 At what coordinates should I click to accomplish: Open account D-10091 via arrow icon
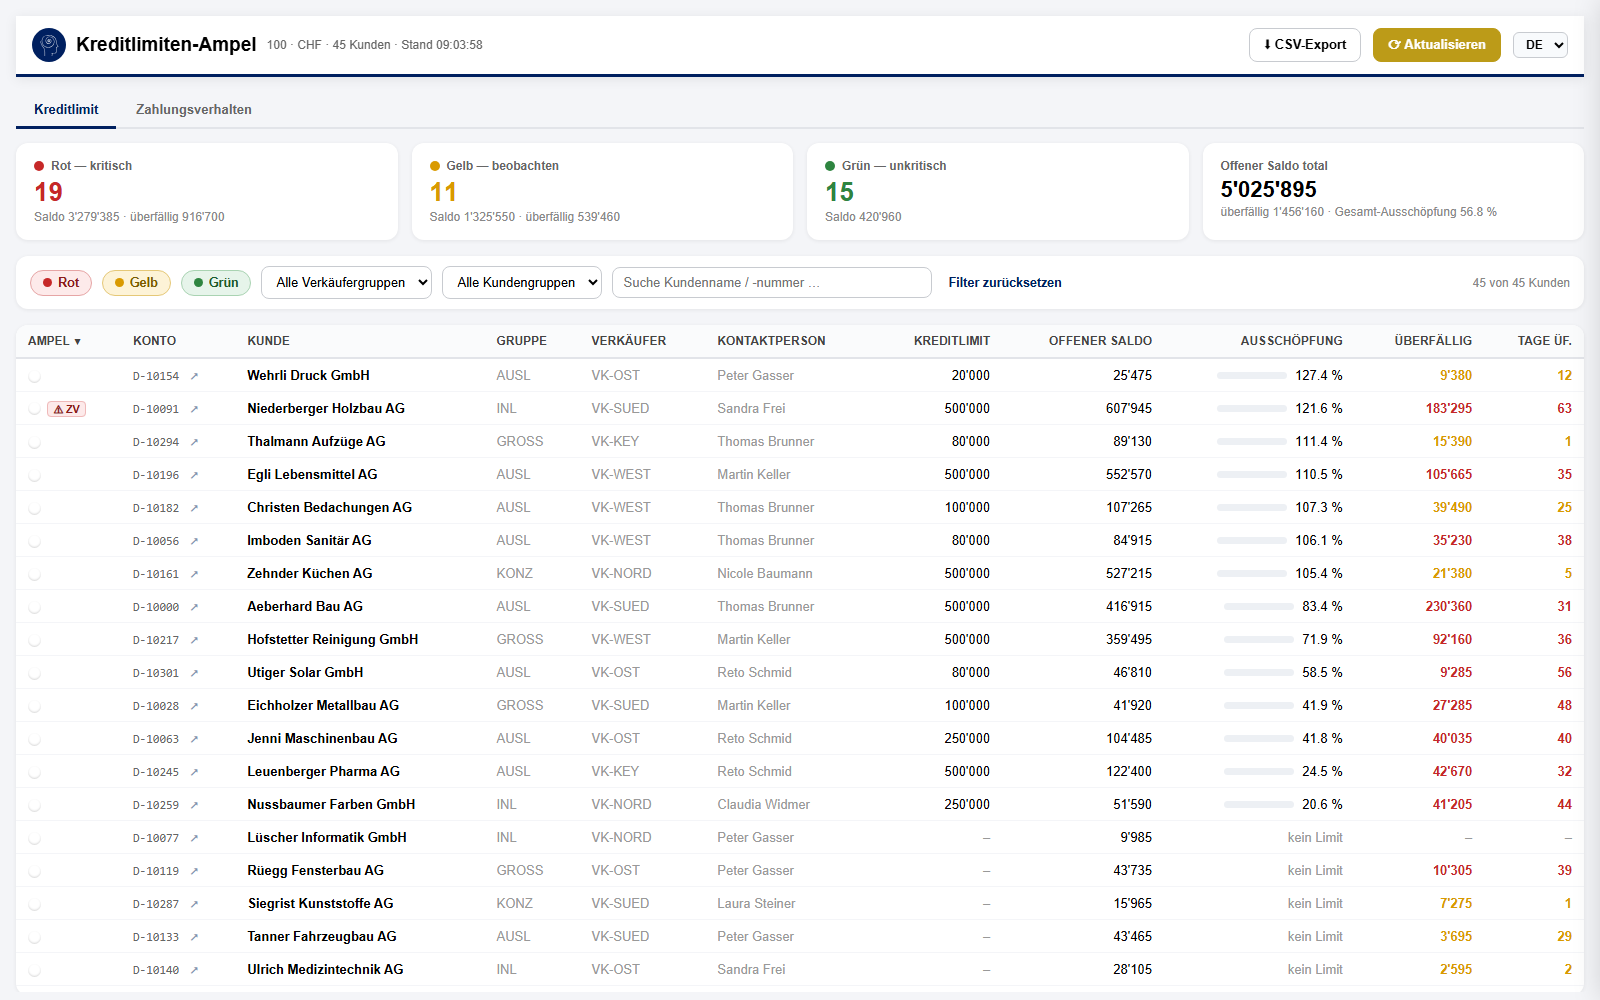194,409
